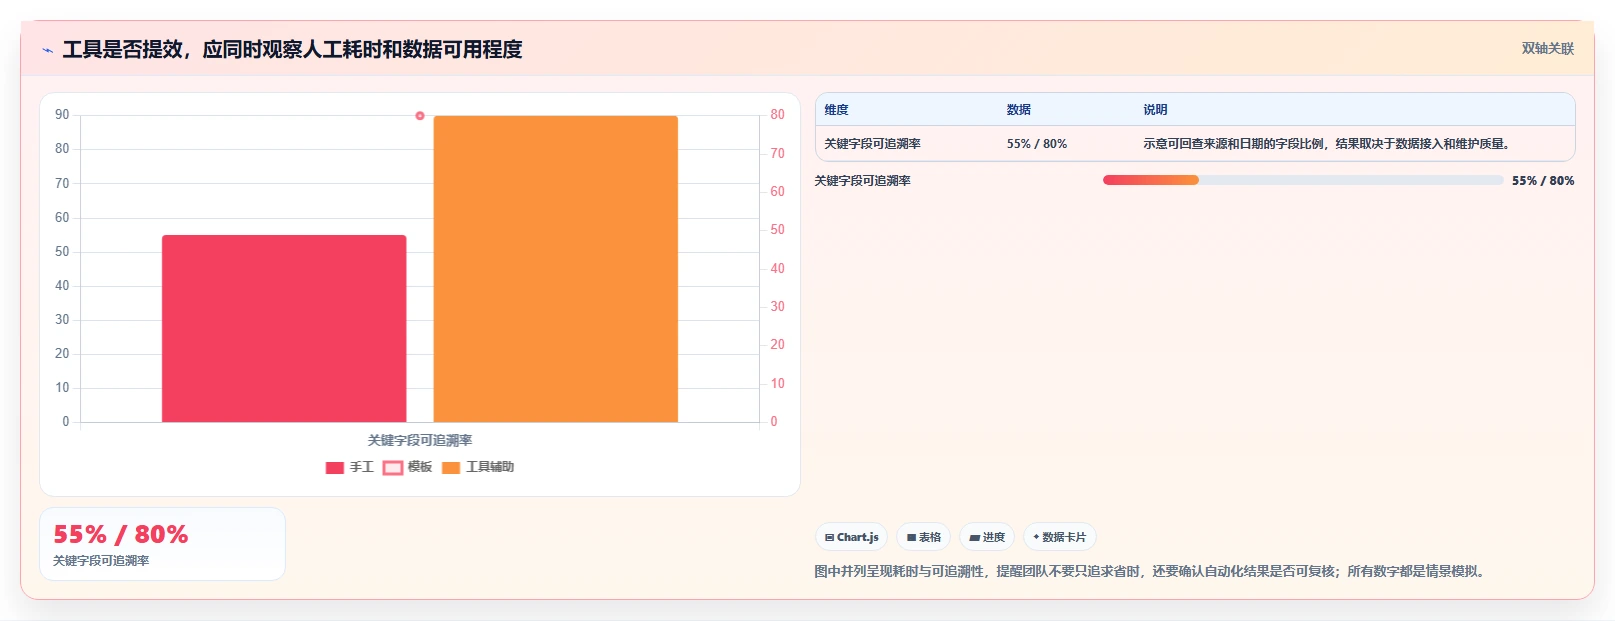The height and width of the screenshot is (621, 1615).
Task: Click the Chart.js tag chip
Action: tap(851, 537)
